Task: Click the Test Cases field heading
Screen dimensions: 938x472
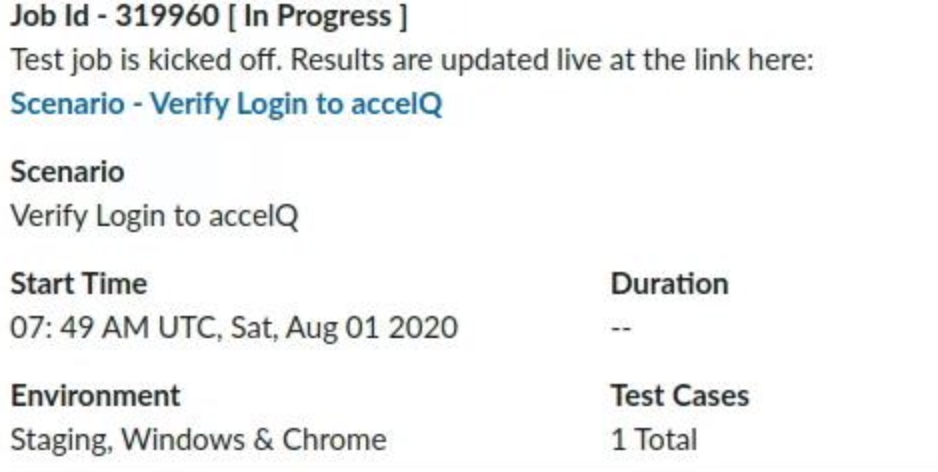Action: tap(680, 395)
